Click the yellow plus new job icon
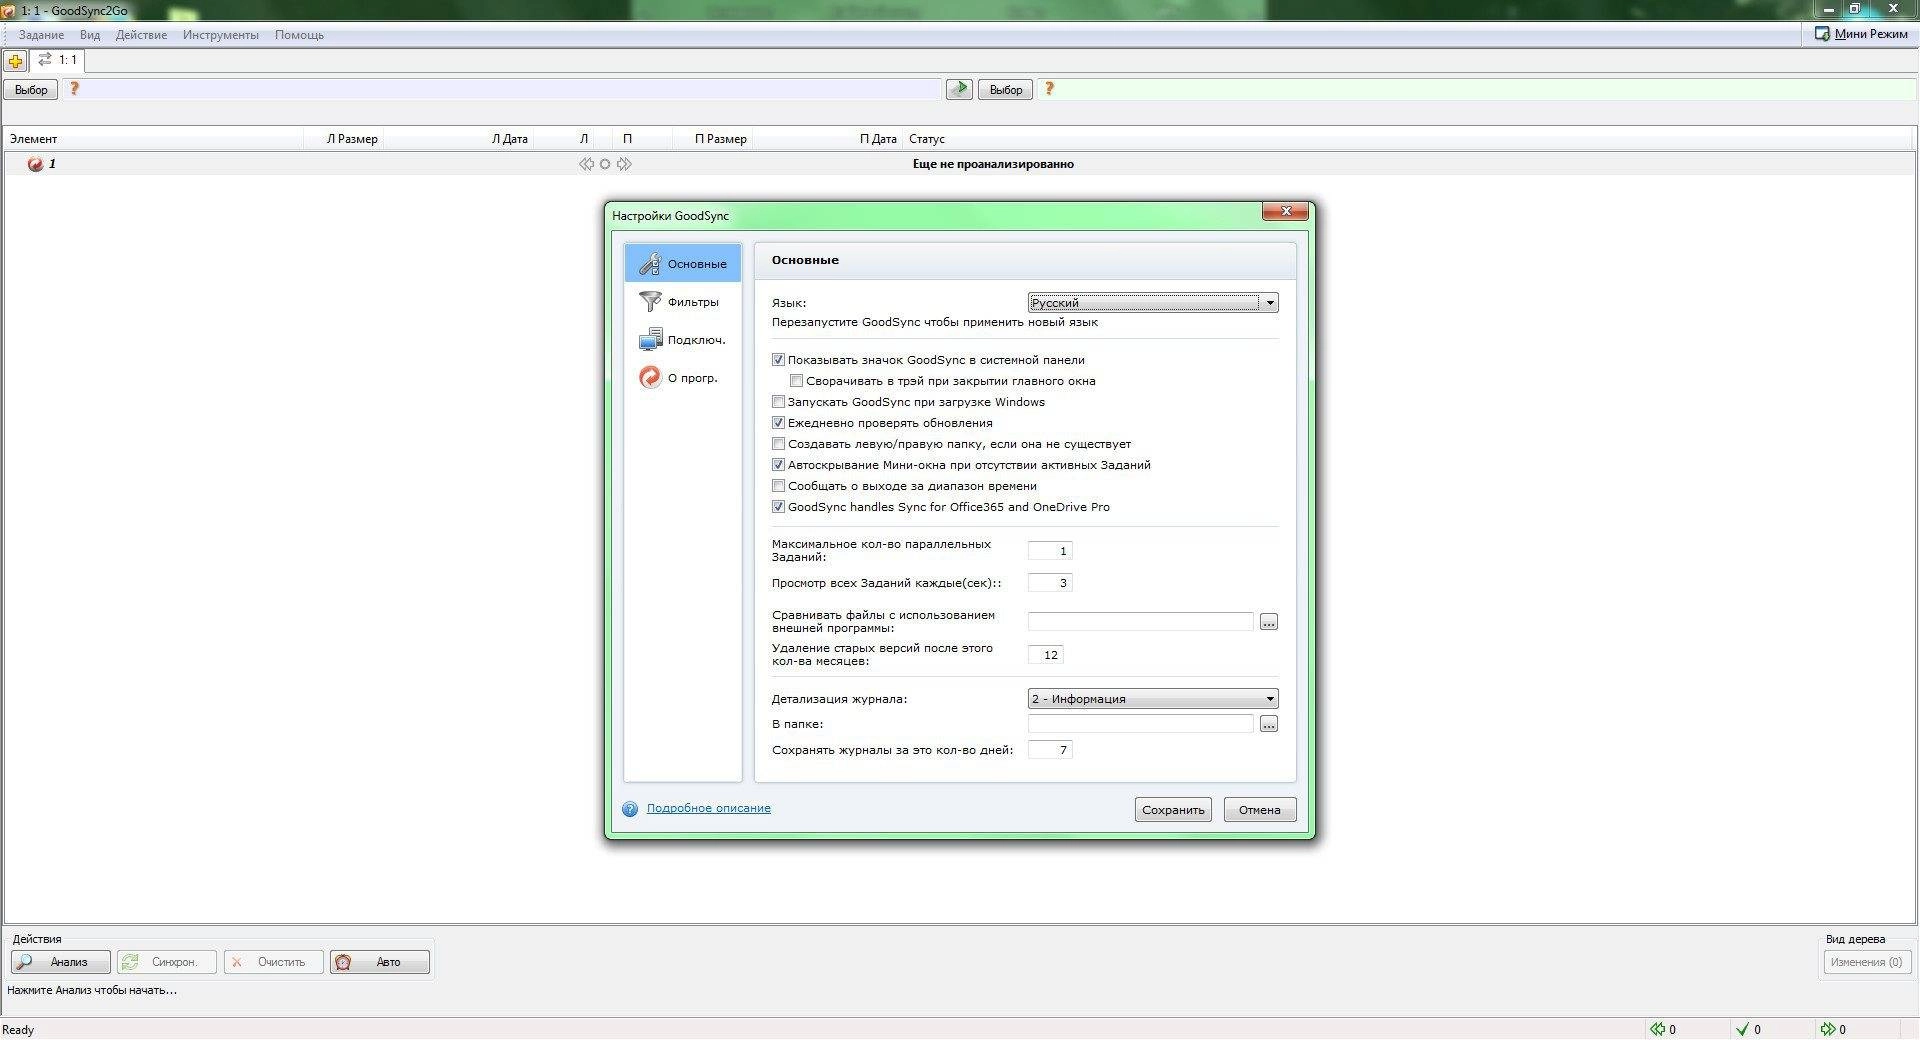 click(x=15, y=61)
